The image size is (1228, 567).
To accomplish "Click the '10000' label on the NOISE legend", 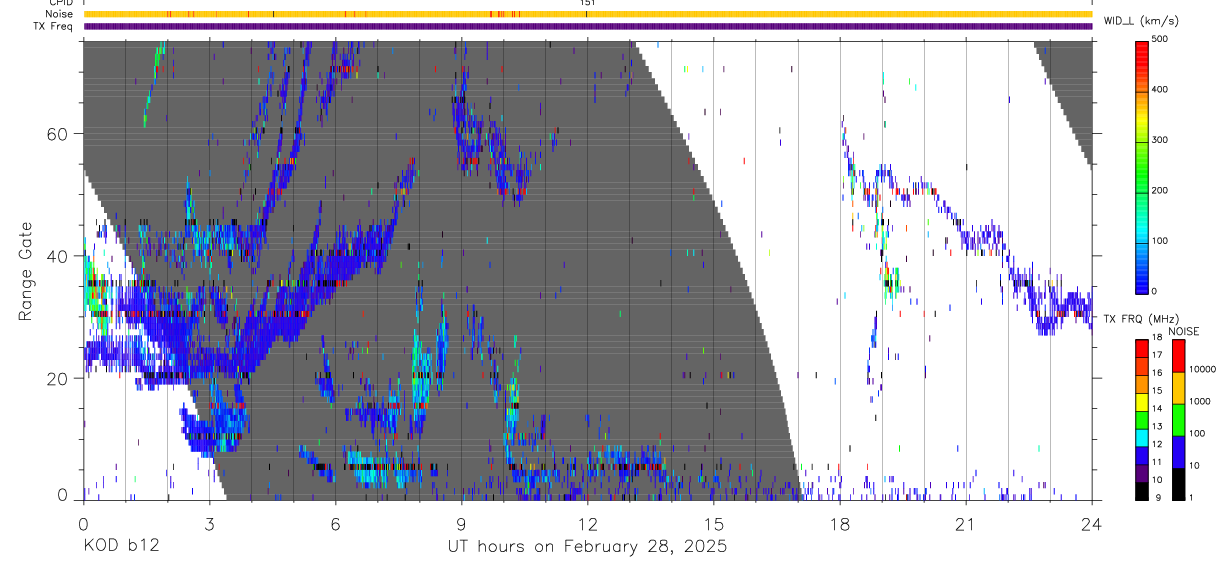I will [1203, 369].
